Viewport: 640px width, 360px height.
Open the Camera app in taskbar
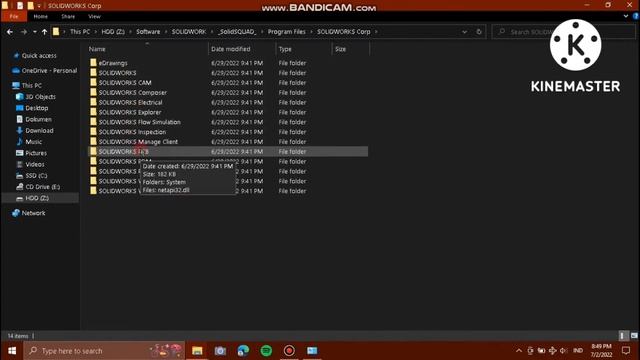click(220, 351)
